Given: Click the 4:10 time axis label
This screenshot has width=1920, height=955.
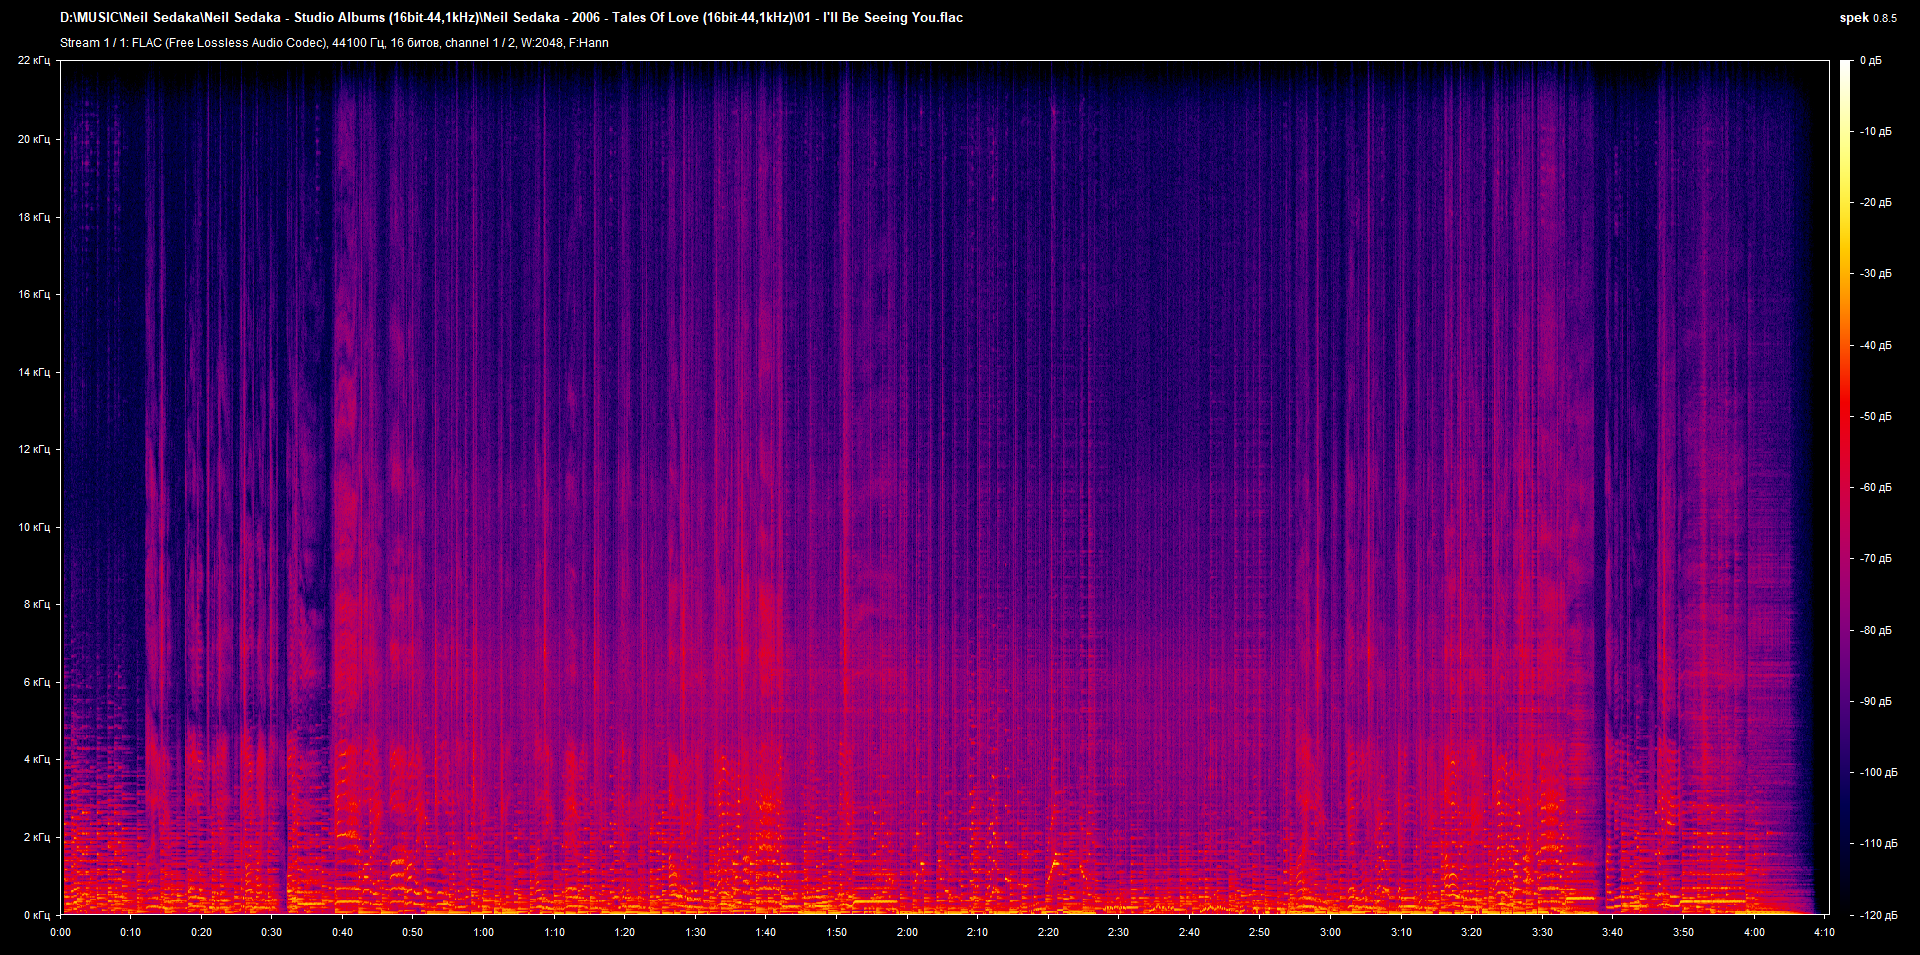Looking at the screenshot, I should 1825,932.
